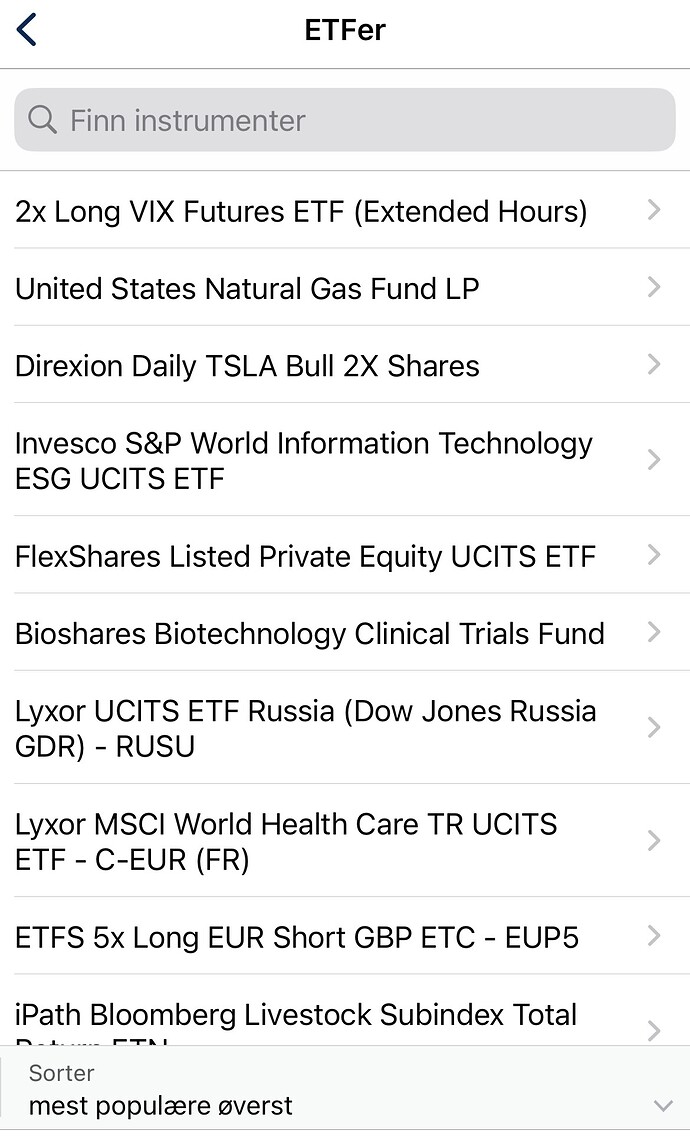The width and height of the screenshot is (690, 1137).
Task: Select Lyxor UCITS ETF Russia listing
Action: pyautogui.click(x=305, y=728)
